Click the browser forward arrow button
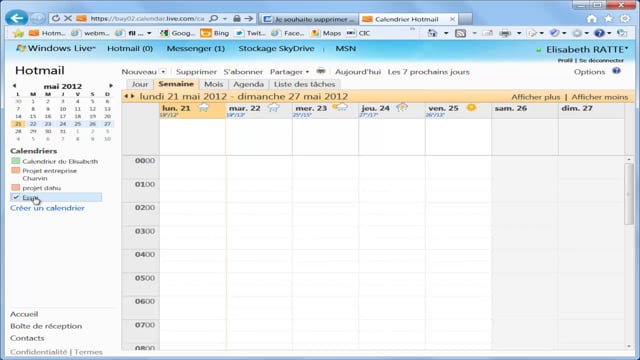640x360 pixels. 38,18
